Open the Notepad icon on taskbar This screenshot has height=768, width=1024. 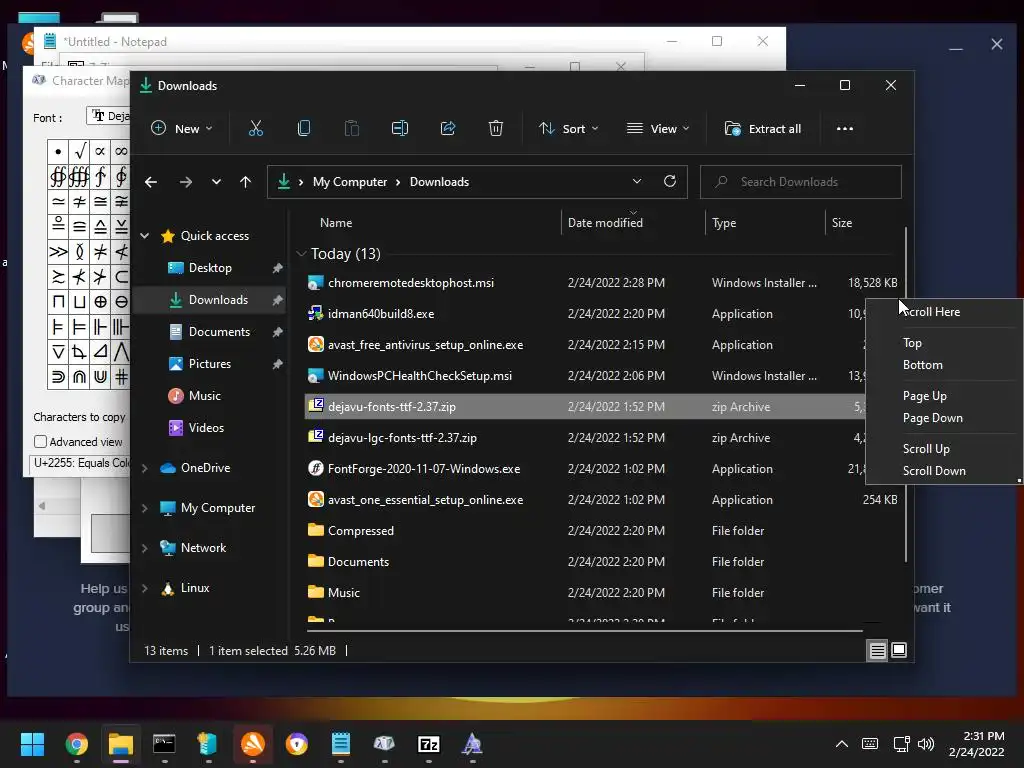pos(341,744)
